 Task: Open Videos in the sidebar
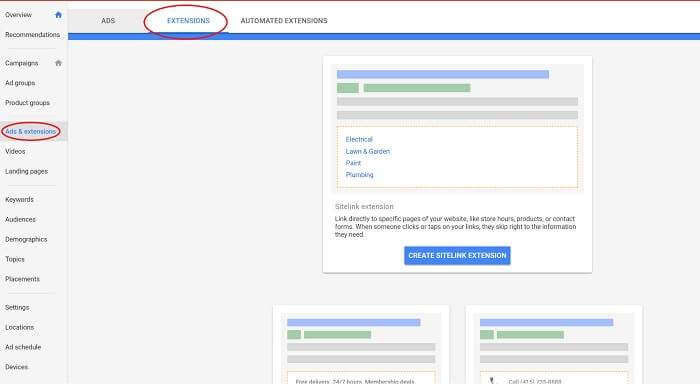pyautogui.click(x=15, y=151)
